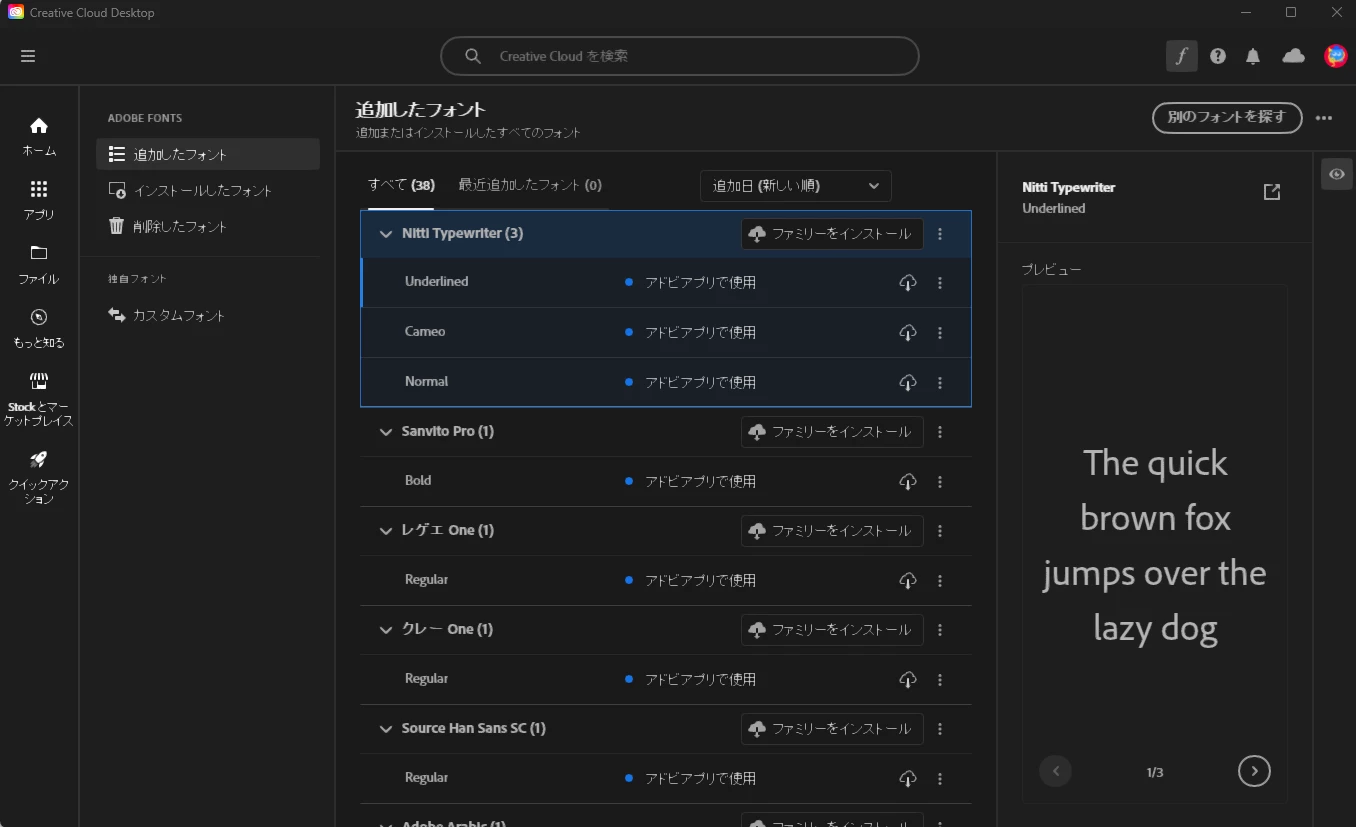Select the Nitti Typewriter Cameo row
Screen dimensions: 1356x827
click(666, 332)
